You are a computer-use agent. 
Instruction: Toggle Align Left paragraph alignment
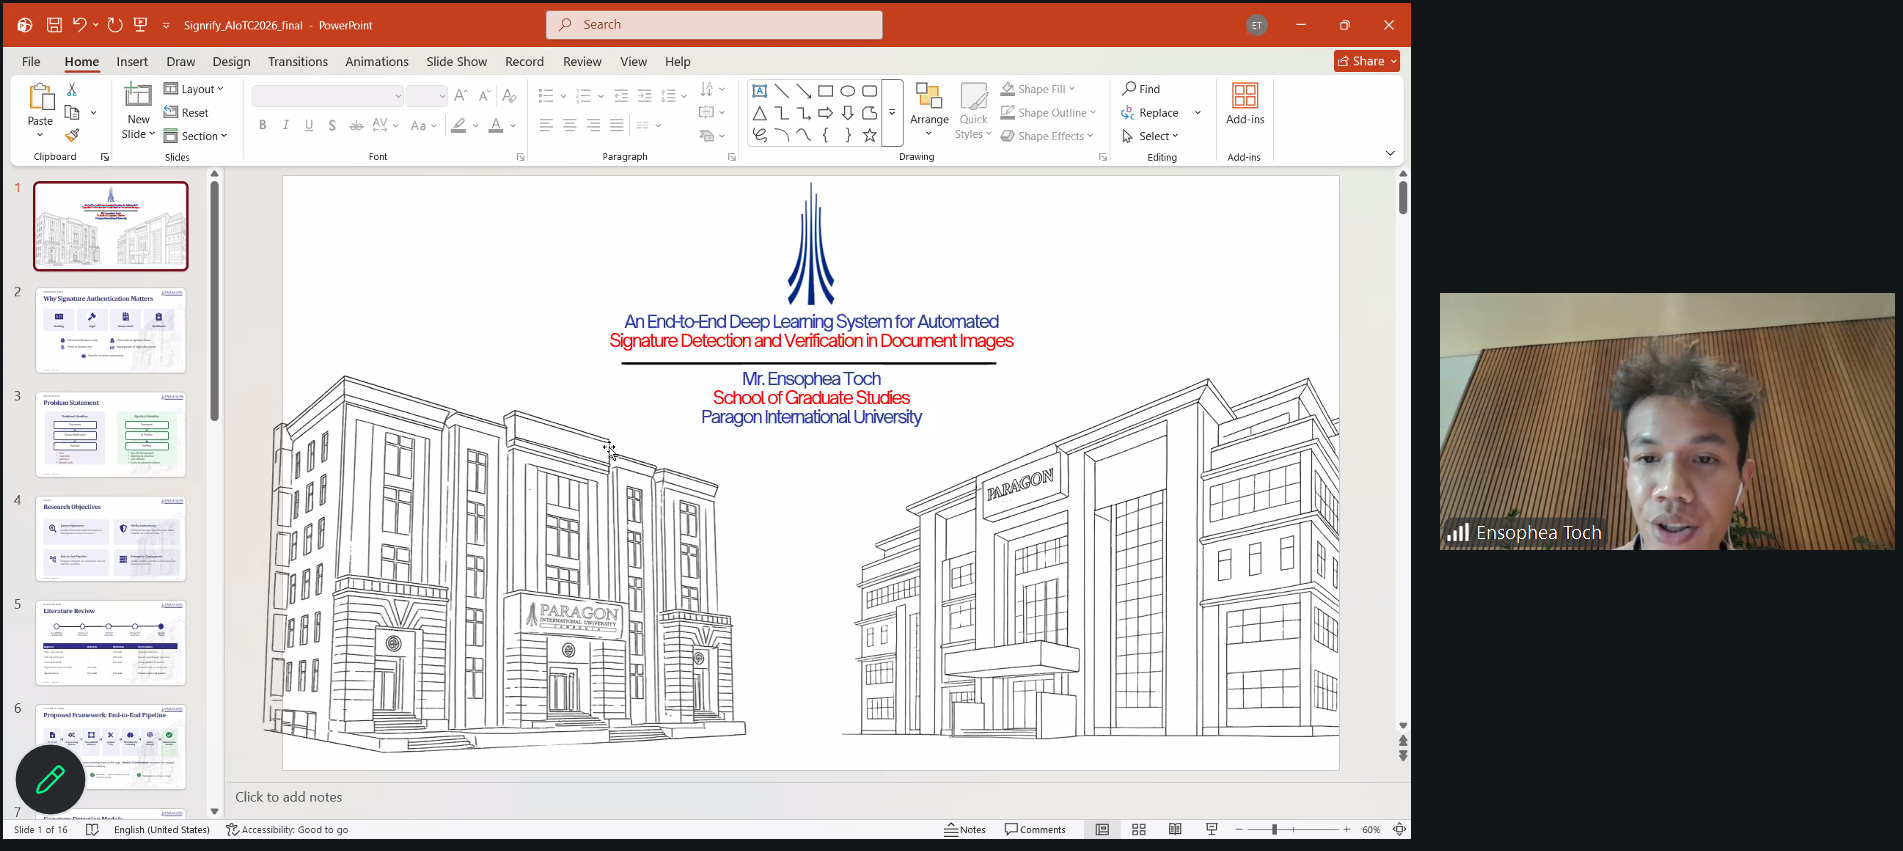coord(546,125)
